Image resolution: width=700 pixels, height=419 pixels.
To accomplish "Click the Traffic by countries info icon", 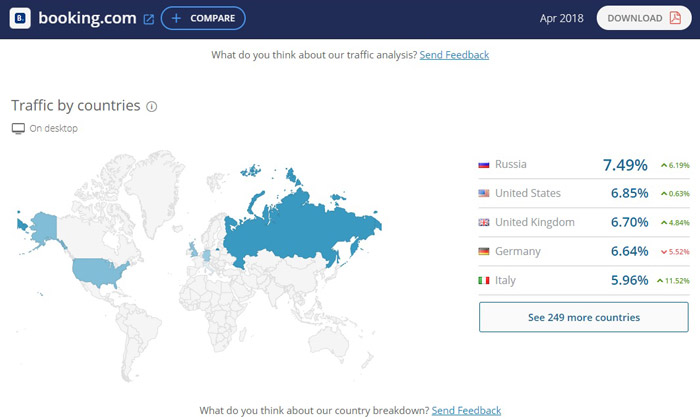I will (152, 107).
